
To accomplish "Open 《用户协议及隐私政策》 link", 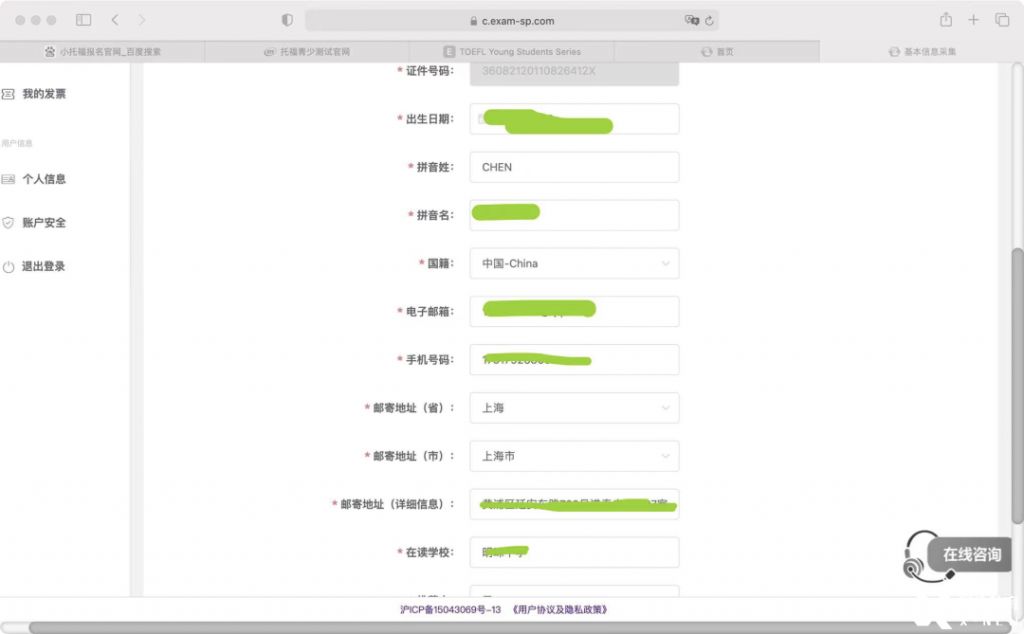I will pos(559,609).
